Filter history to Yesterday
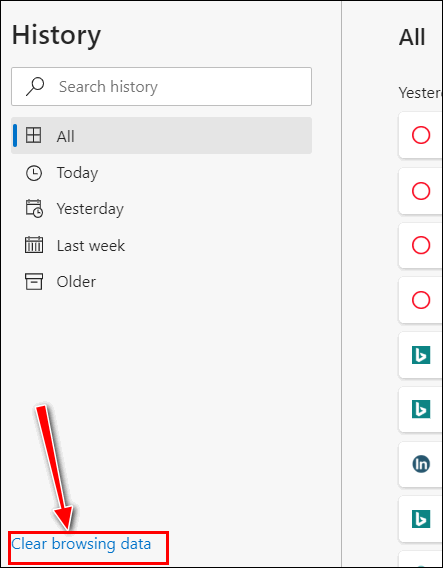Image resolution: width=443 pixels, height=568 pixels. tap(162, 209)
